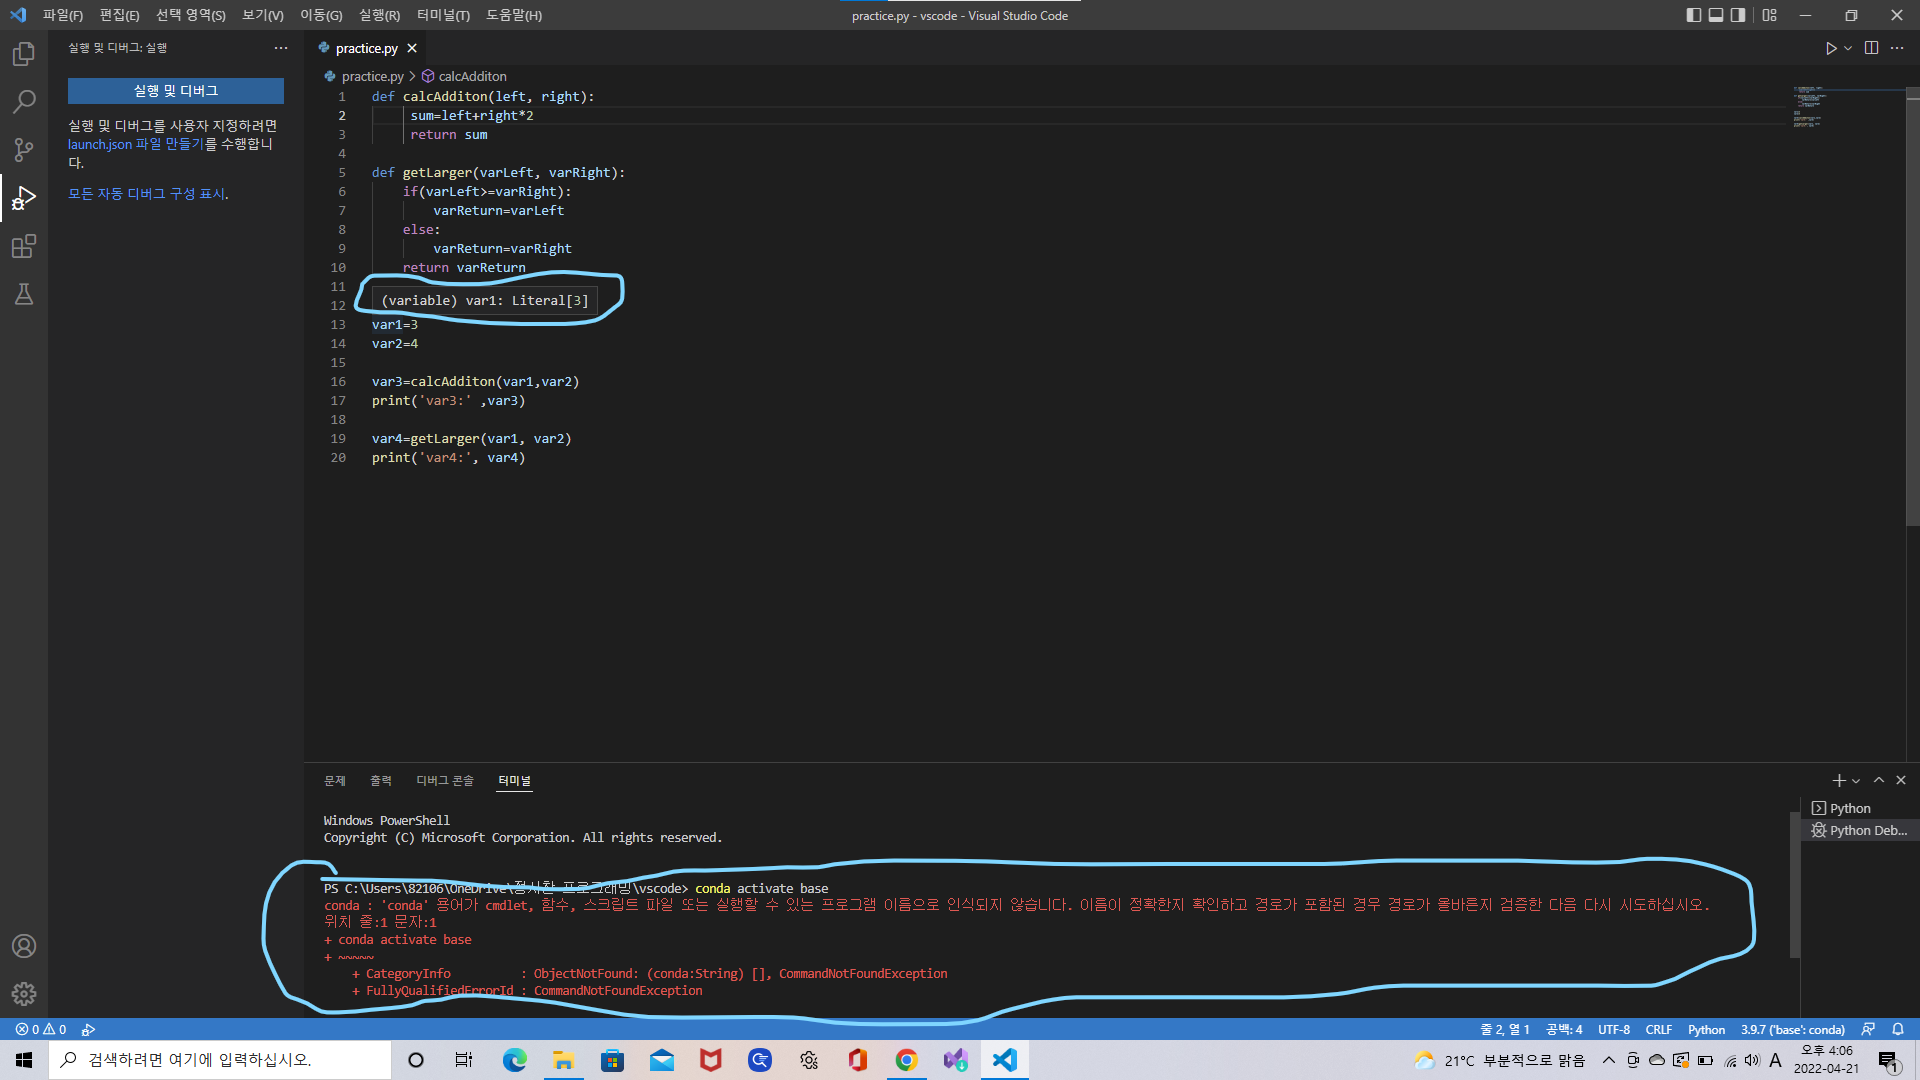Select the Python terminal in list
This screenshot has height=1080, width=1920.
[x=1858, y=808]
